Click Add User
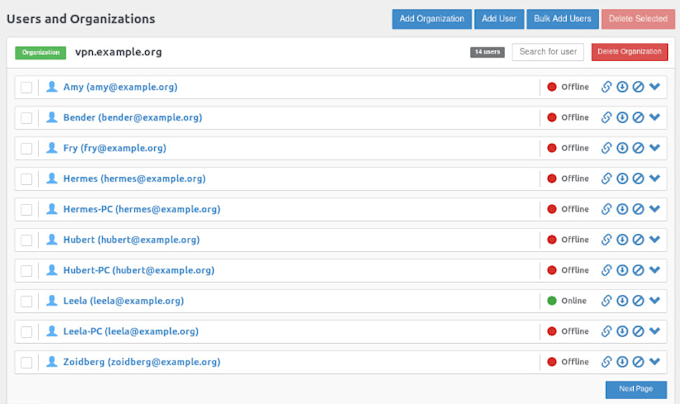The width and height of the screenshot is (680, 404). (x=499, y=19)
